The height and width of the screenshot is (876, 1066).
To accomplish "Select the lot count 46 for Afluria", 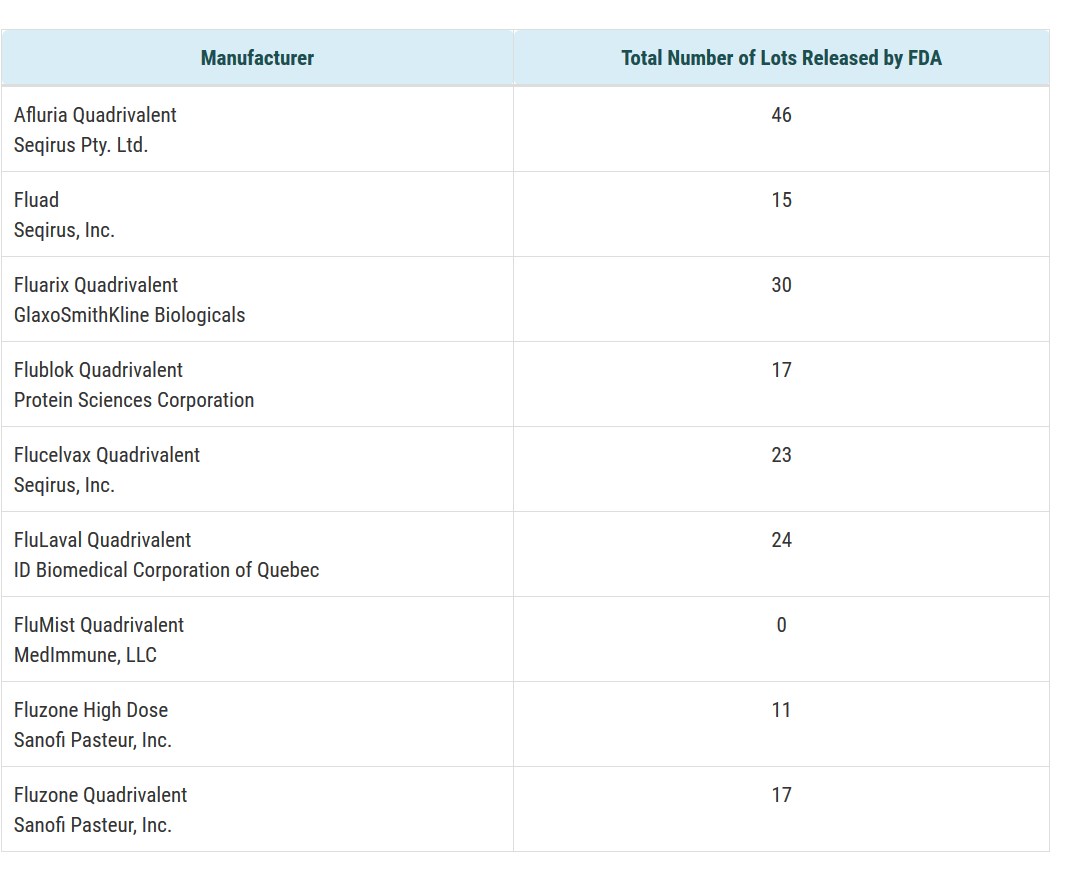I will [x=781, y=115].
